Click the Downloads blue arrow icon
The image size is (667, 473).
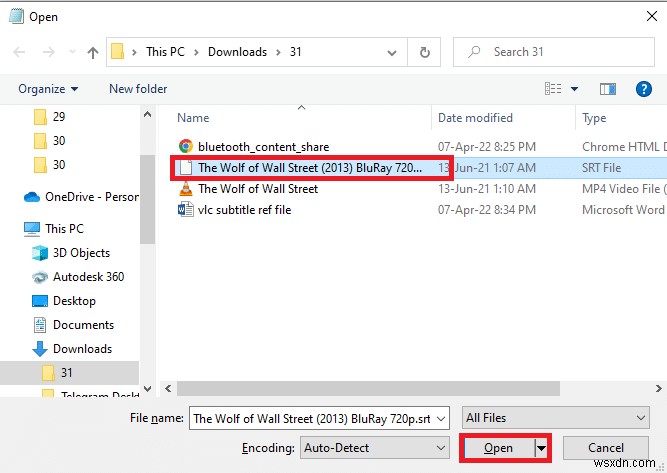pos(40,349)
